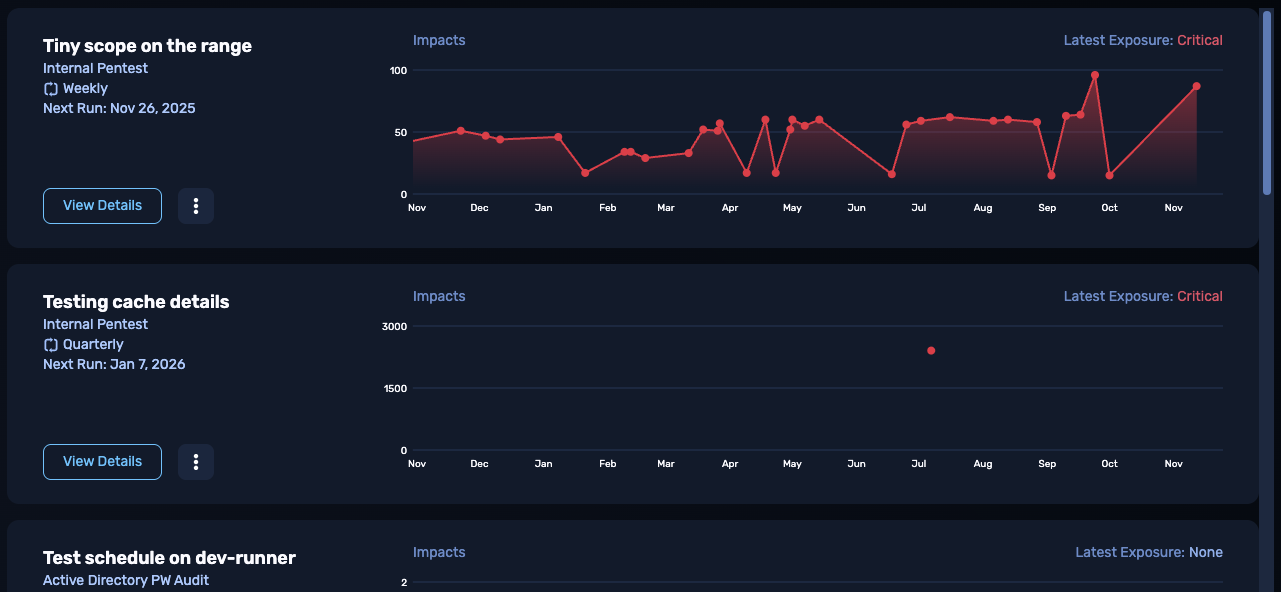Click the Next Run: Jan 7, 2026 text

click(114, 364)
